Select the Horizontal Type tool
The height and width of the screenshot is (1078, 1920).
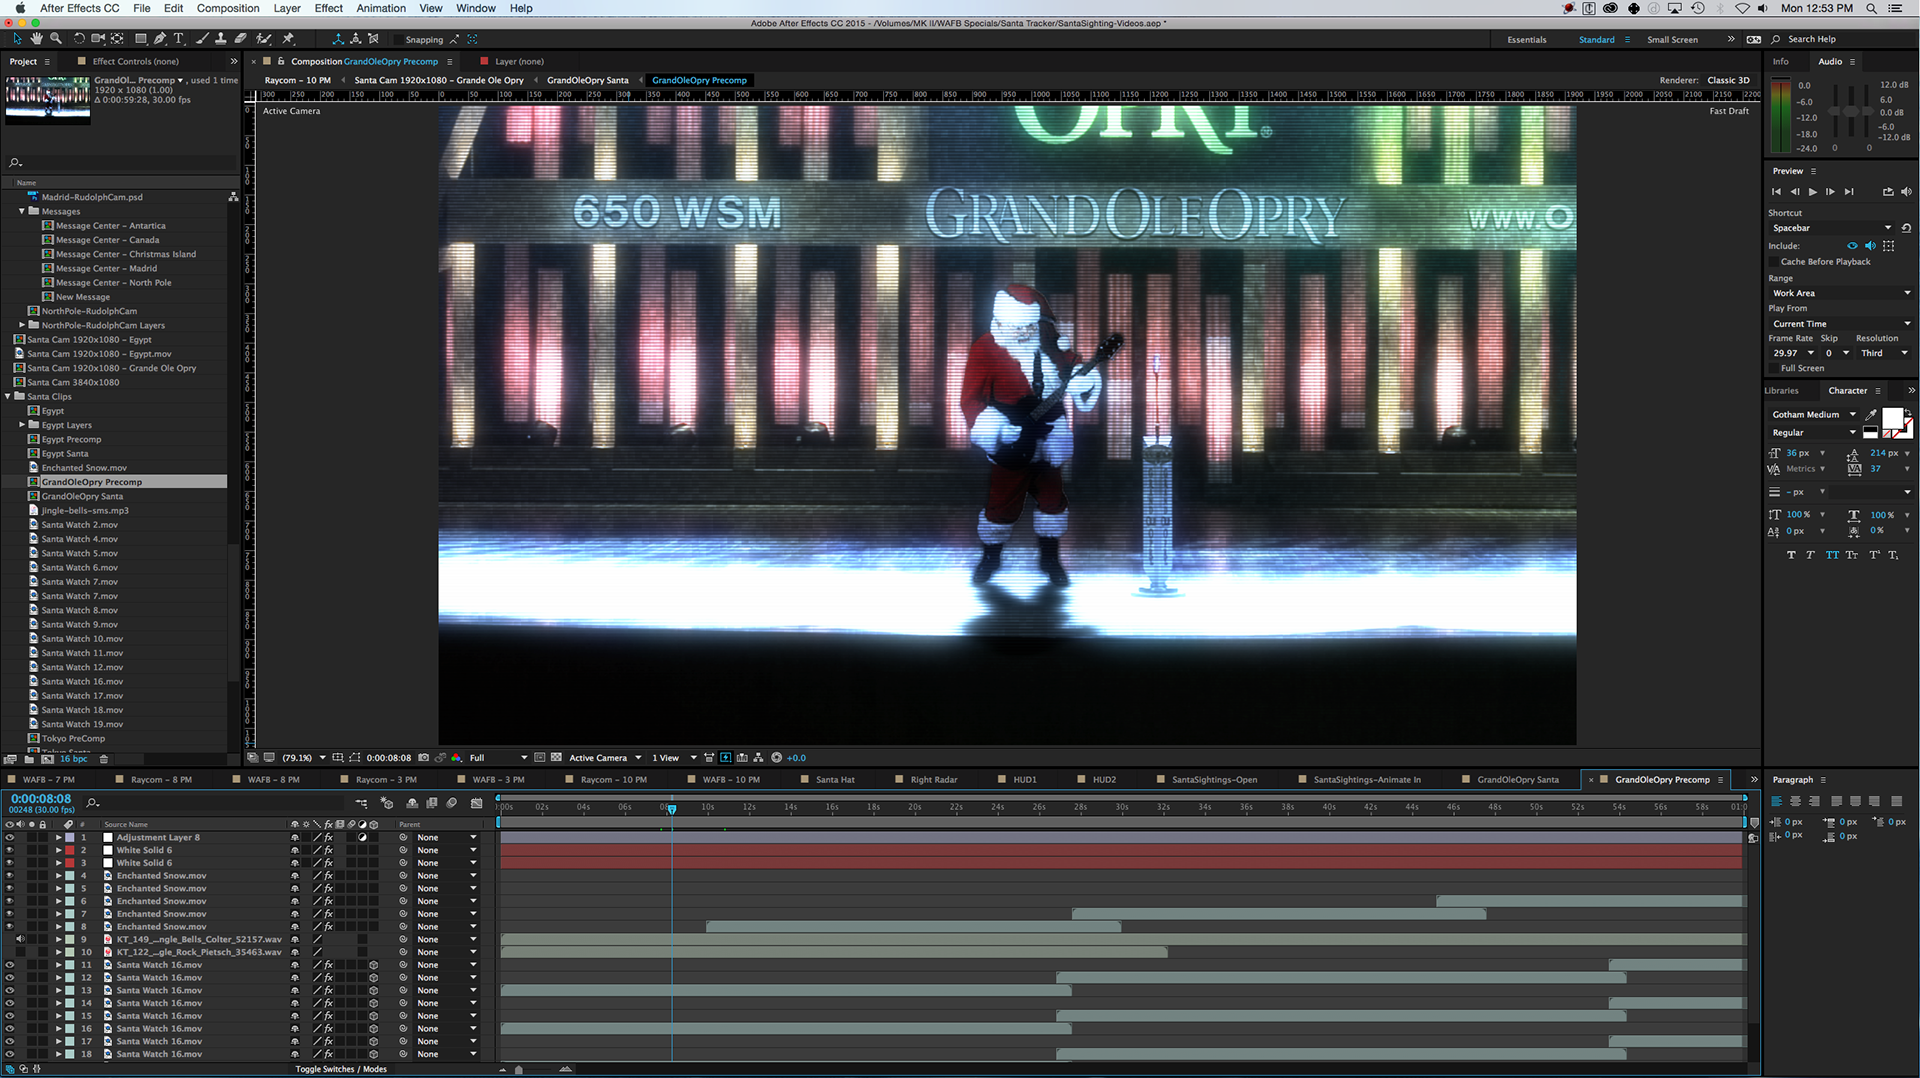tap(179, 39)
